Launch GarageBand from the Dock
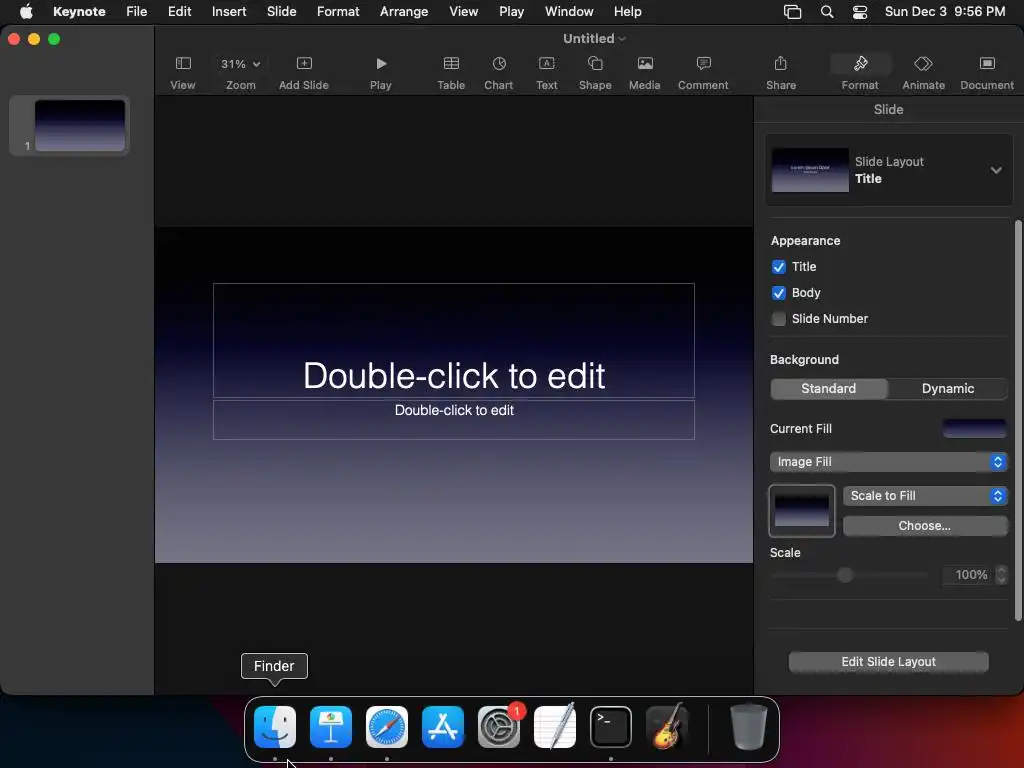 pyautogui.click(x=667, y=727)
